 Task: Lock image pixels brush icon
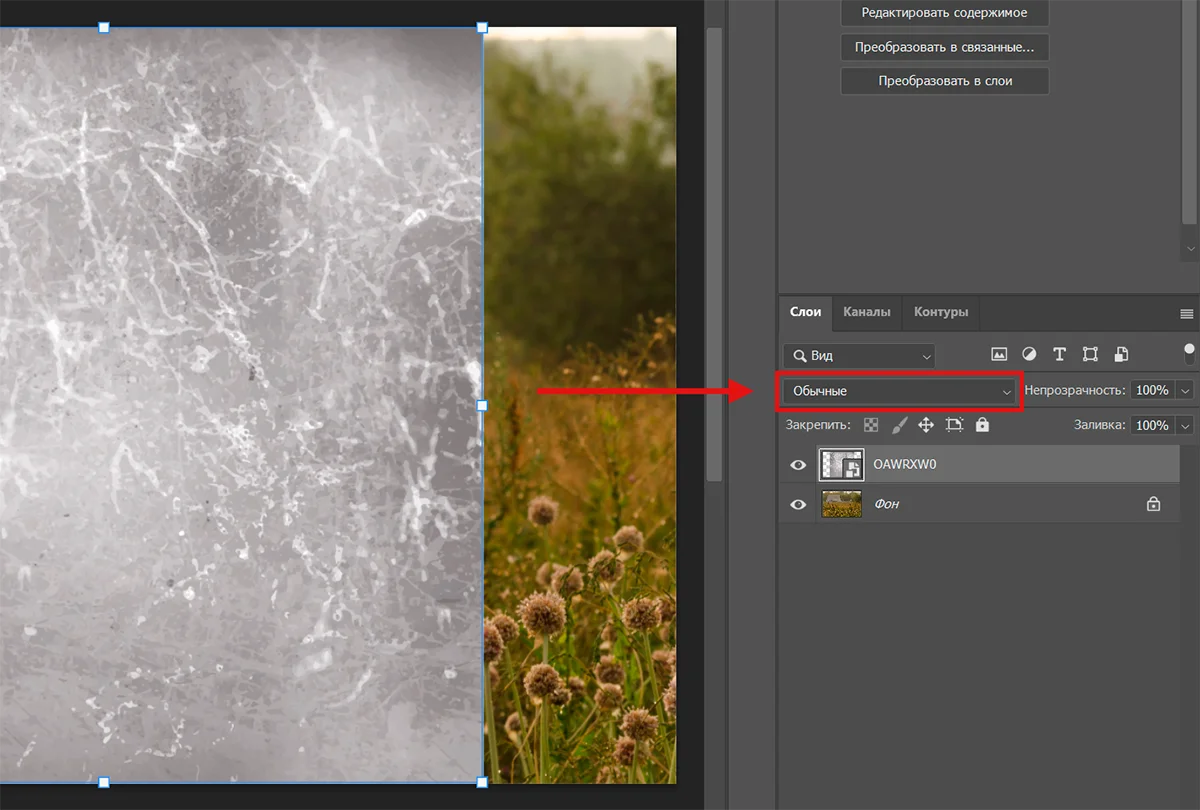(x=899, y=425)
